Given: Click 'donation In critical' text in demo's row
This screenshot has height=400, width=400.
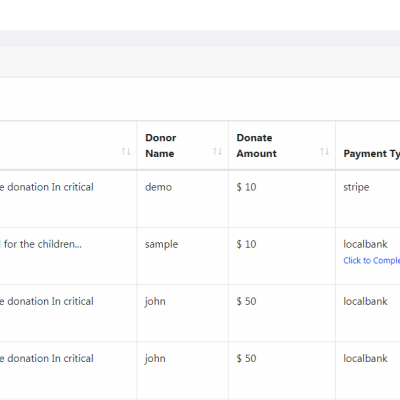Looking at the screenshot, I should coord(50,187).
